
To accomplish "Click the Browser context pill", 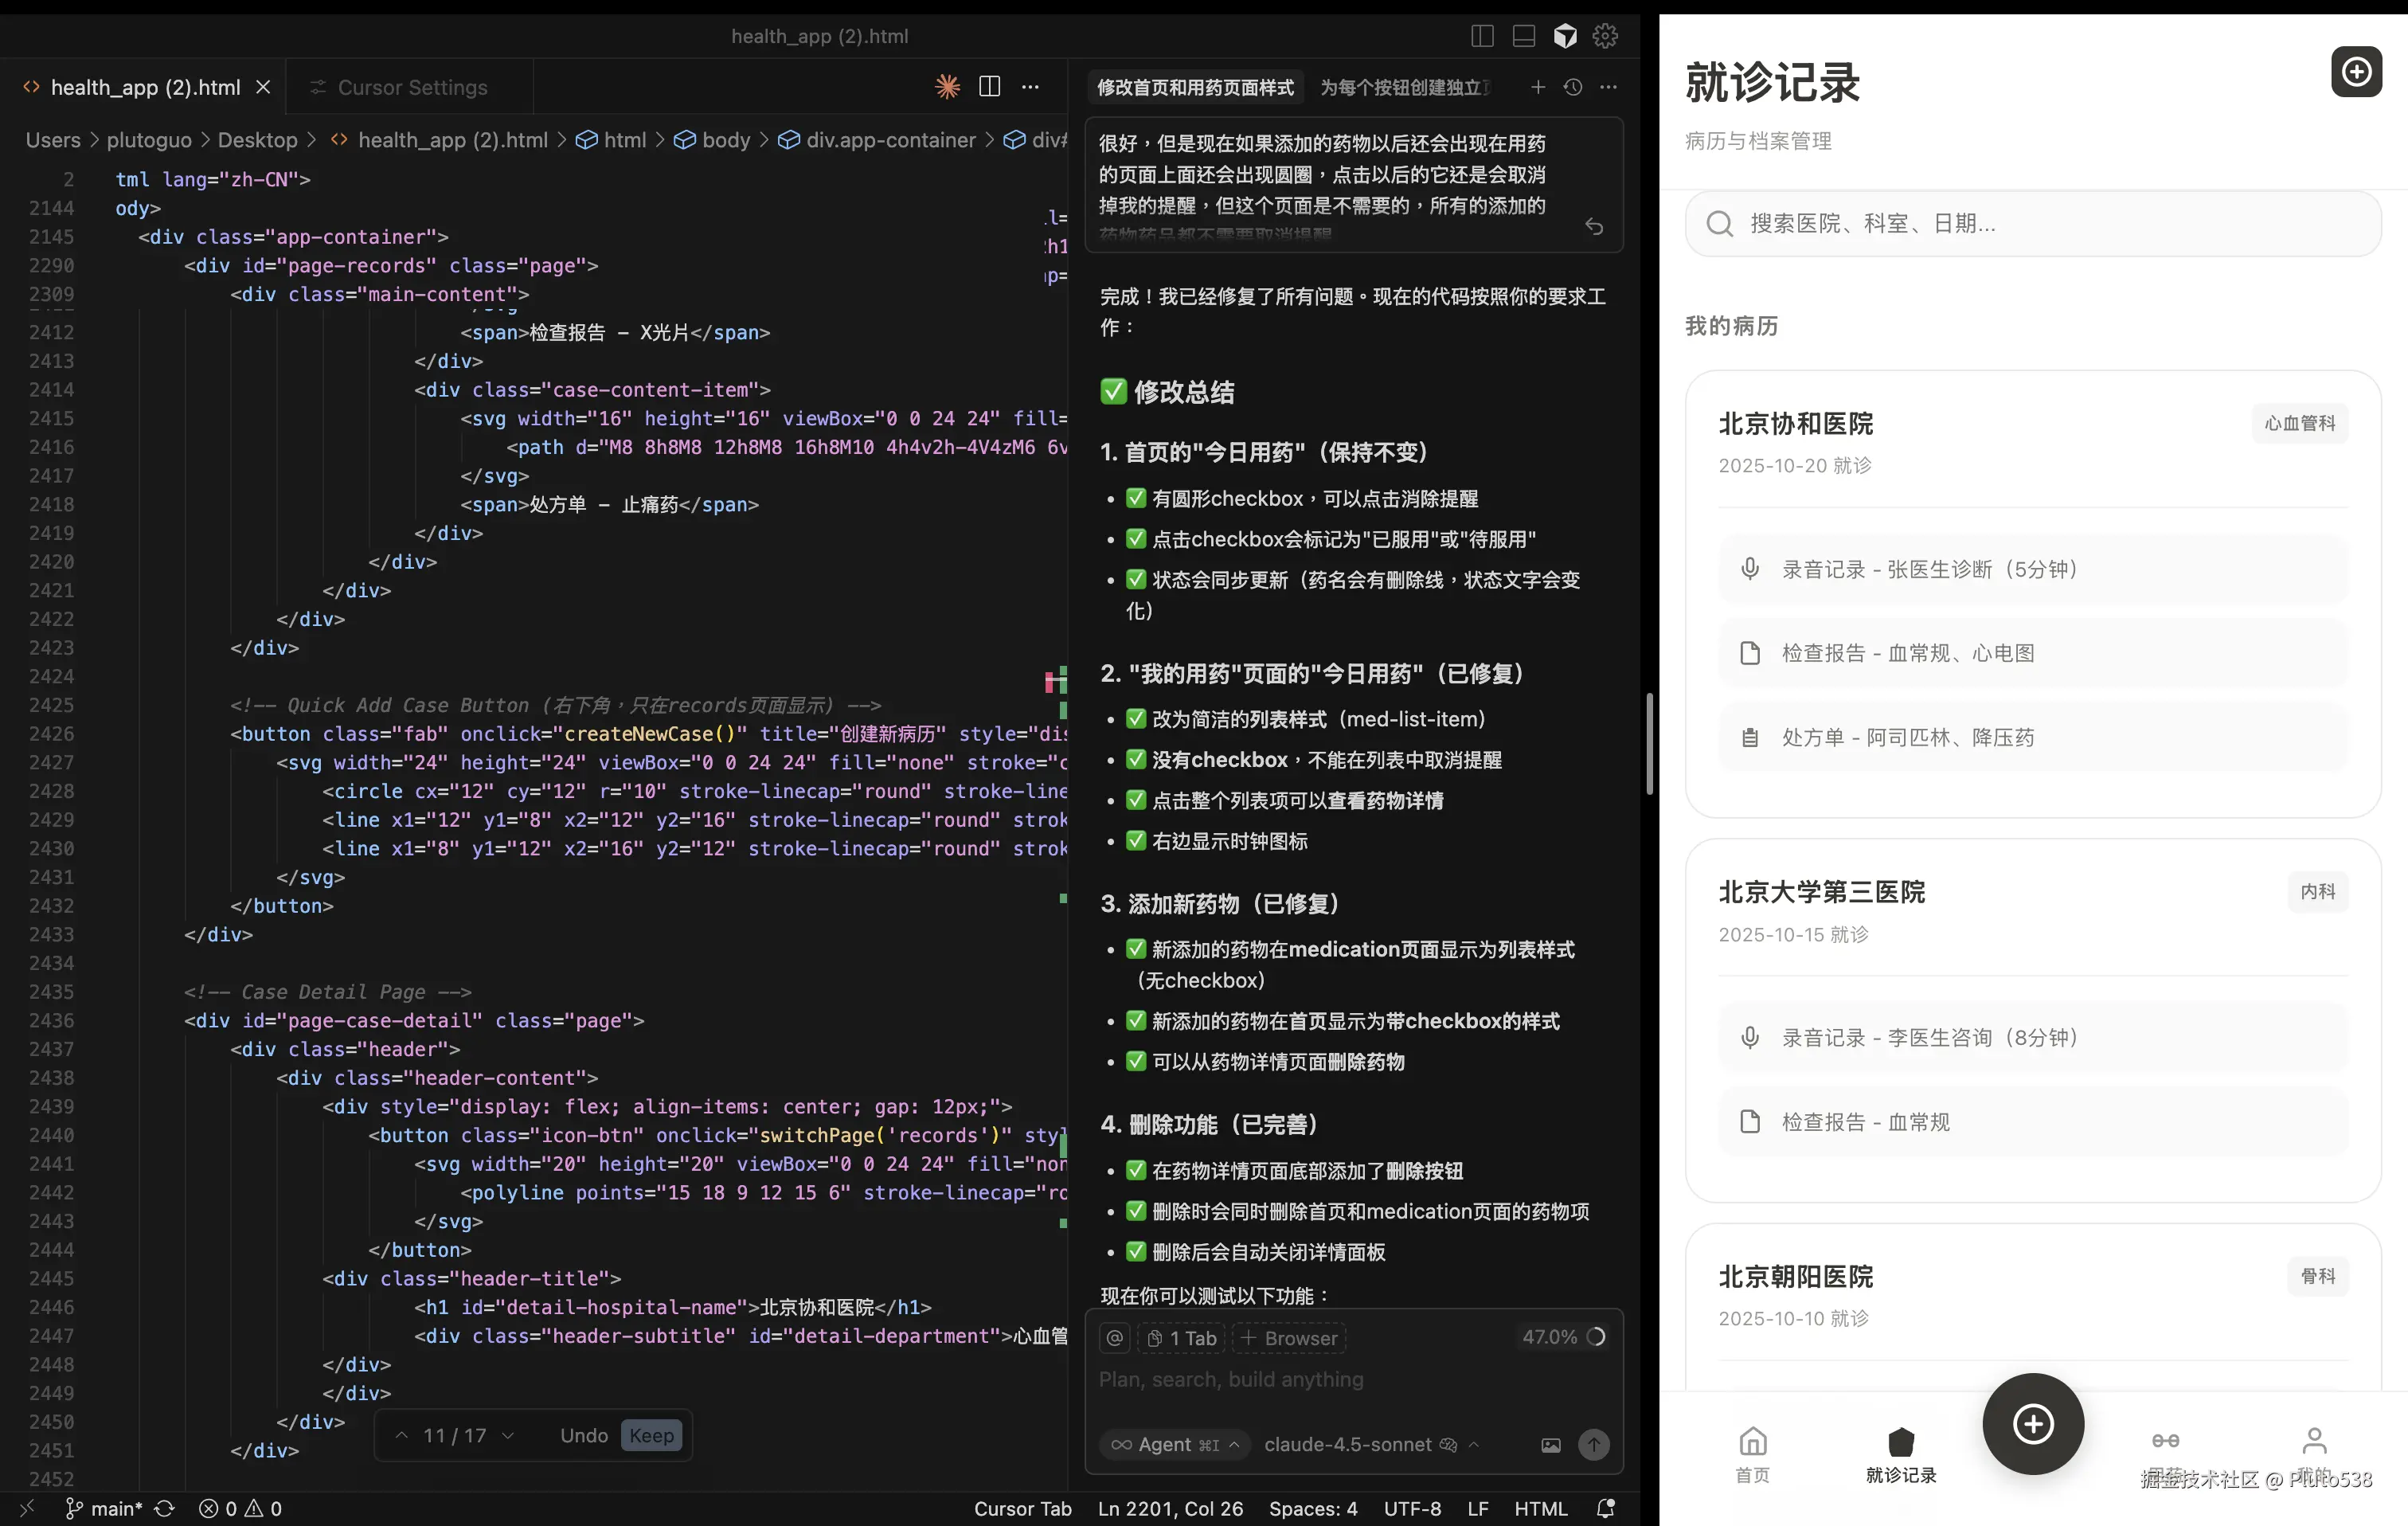I will click(x=1289, y=1338).
